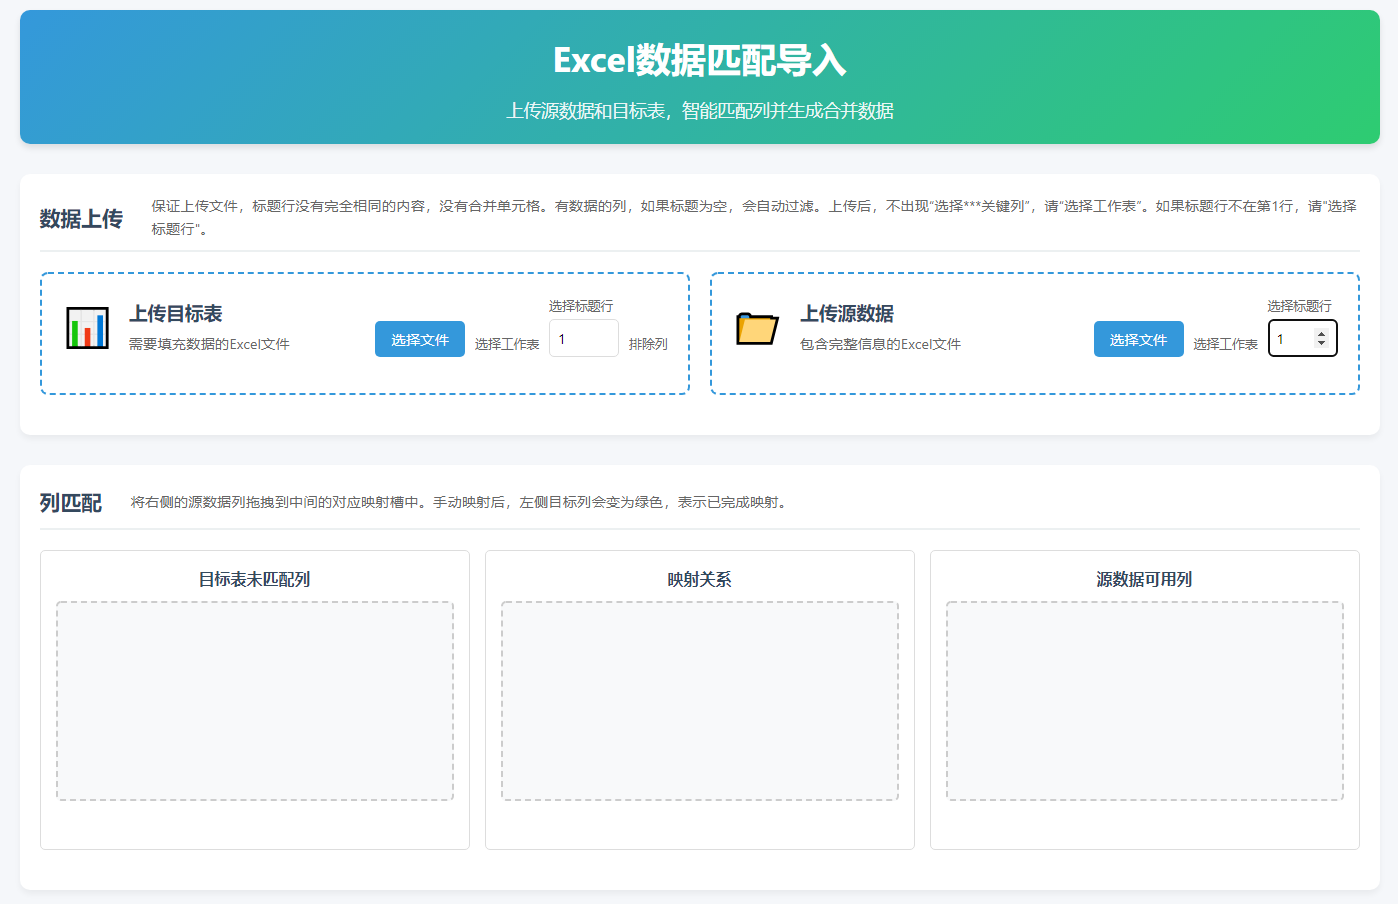The width and height of the screenshot is (1398, 904).
Task: Click the 数据上传 section heading
Action: click(x=81, y=219)
